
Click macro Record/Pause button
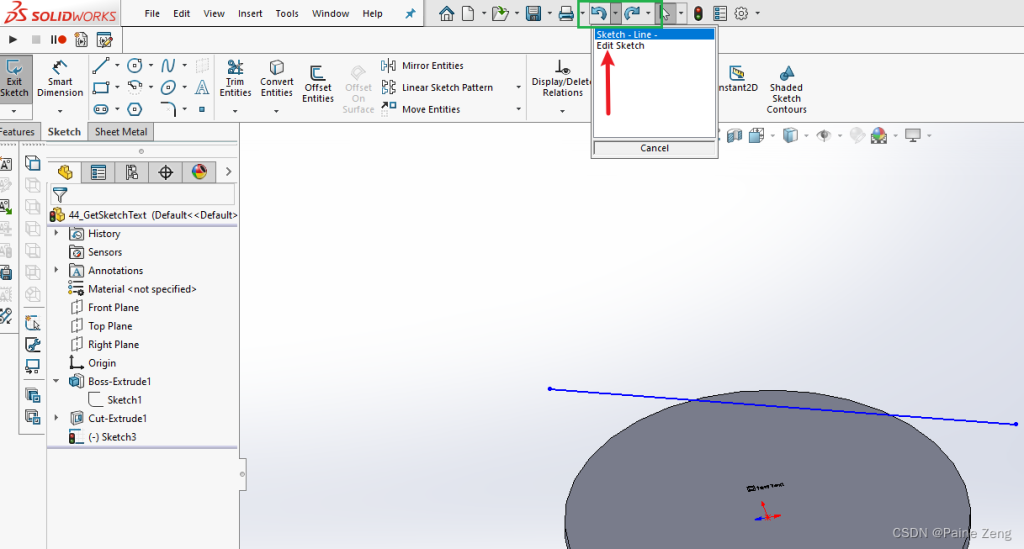pos(58,40)
